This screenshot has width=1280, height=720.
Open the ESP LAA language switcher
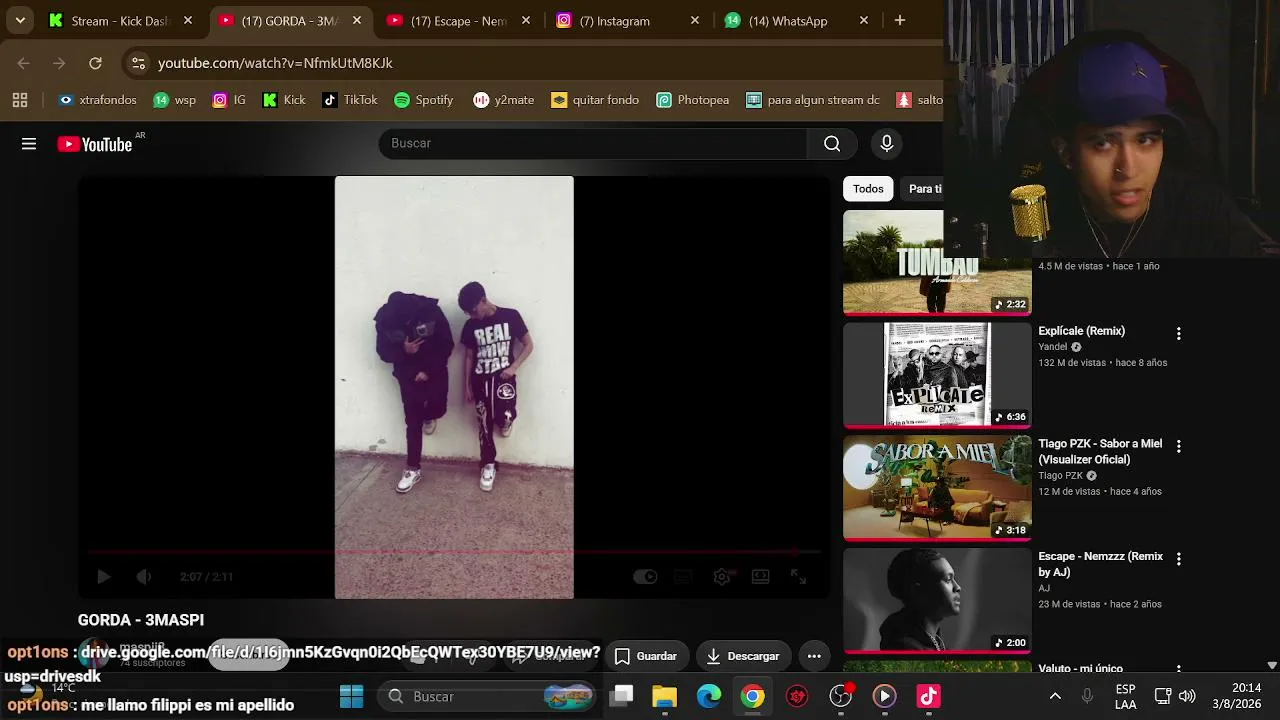point(1126,696)
